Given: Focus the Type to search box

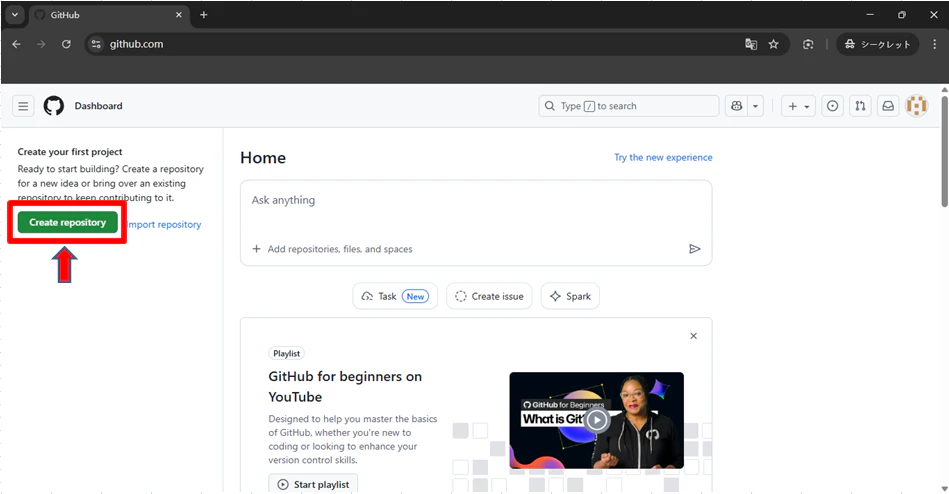Looking at the screenshot, I should pos(628,106).
